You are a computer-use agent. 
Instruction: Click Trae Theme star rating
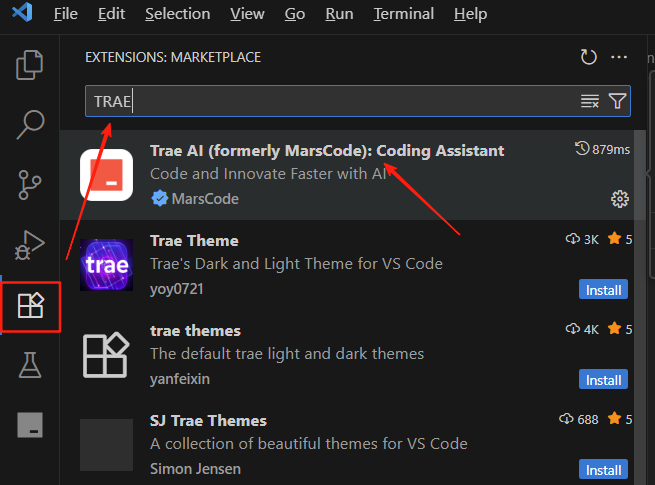coord(619,239)
